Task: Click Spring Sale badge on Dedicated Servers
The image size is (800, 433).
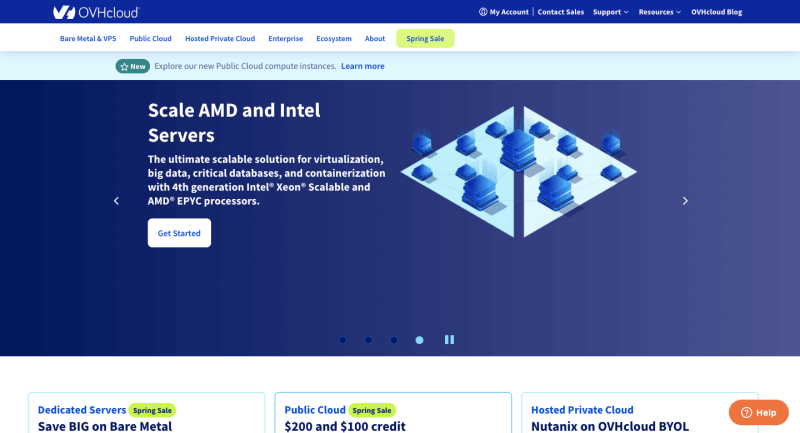Action: click(152, 411)
